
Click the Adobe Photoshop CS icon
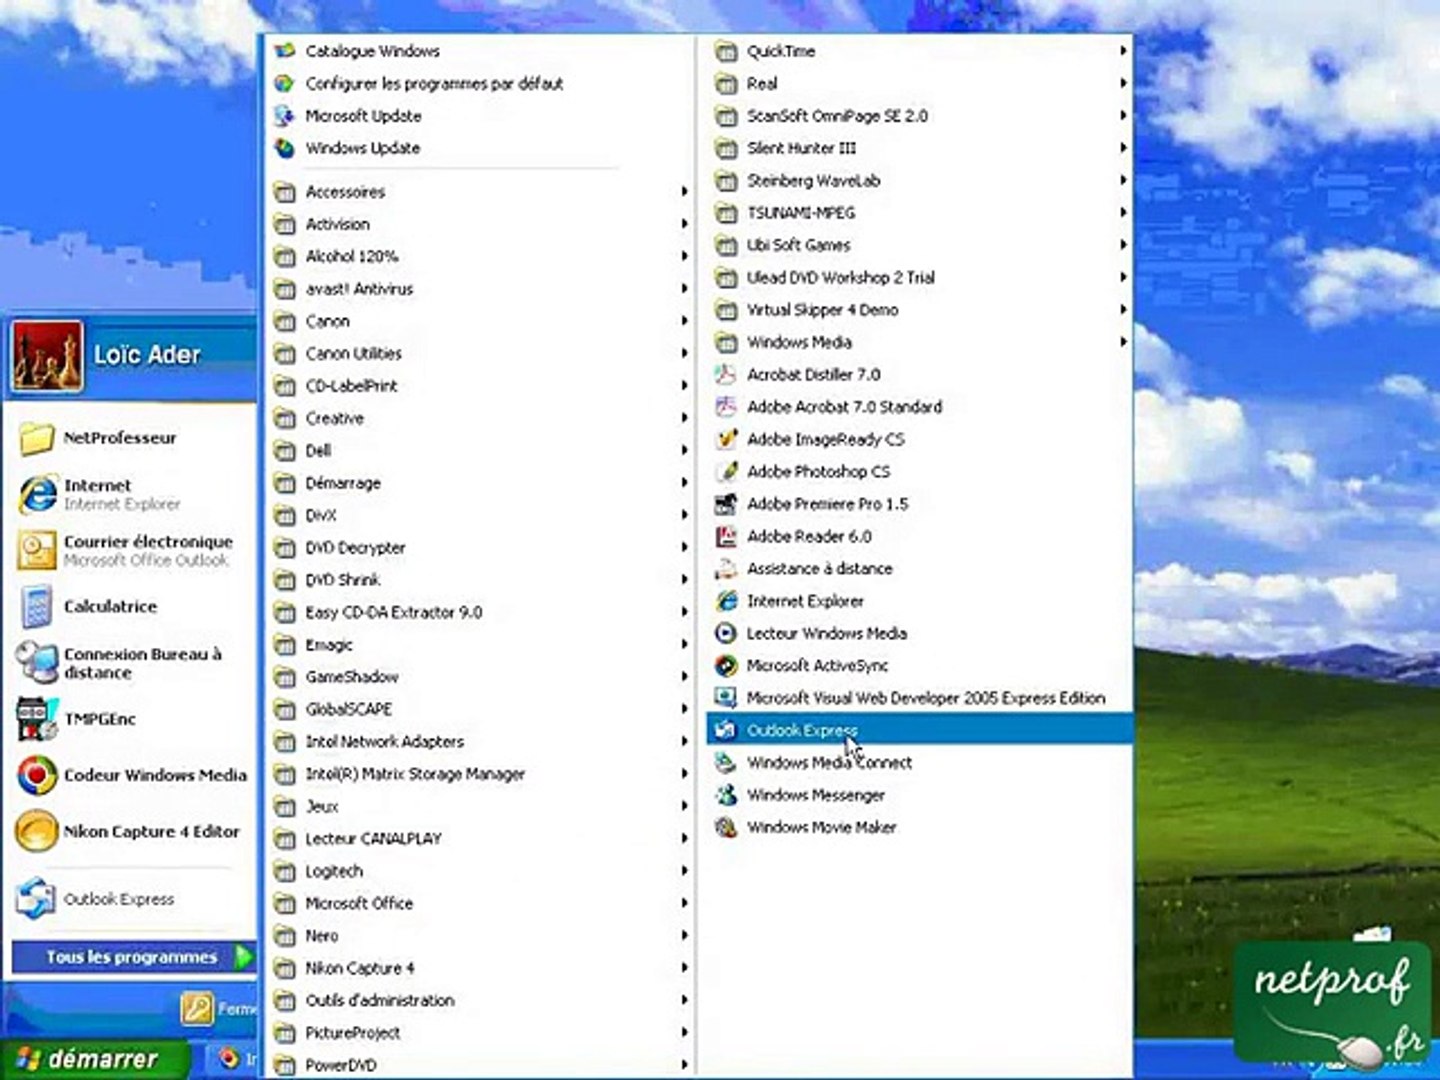click(726, 472)
